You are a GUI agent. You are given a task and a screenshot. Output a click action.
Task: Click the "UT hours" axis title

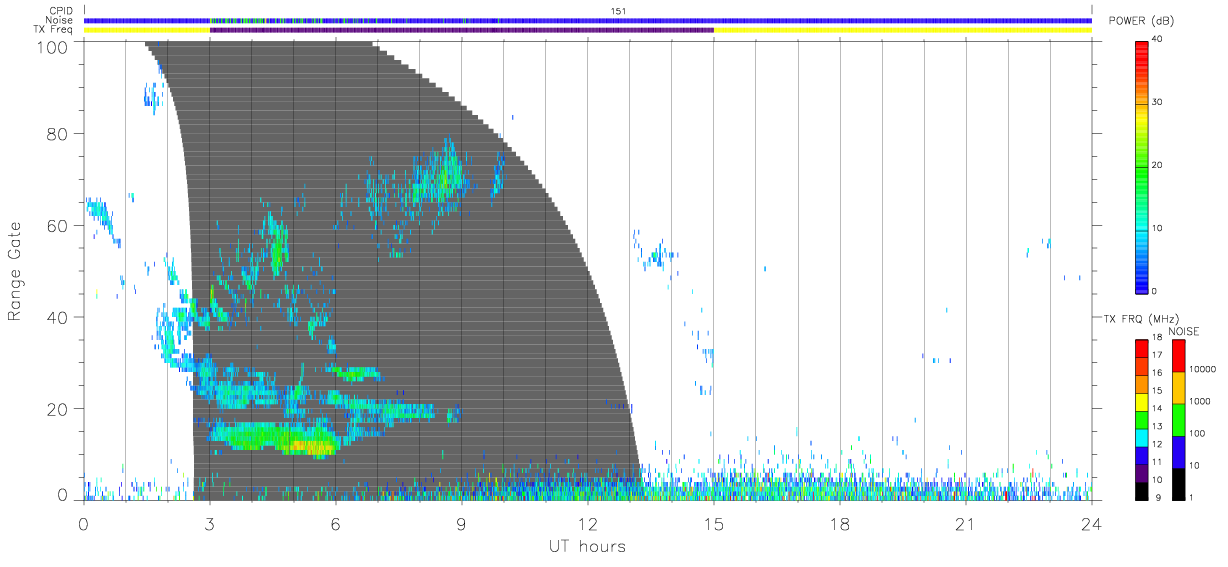coord(587,547)
